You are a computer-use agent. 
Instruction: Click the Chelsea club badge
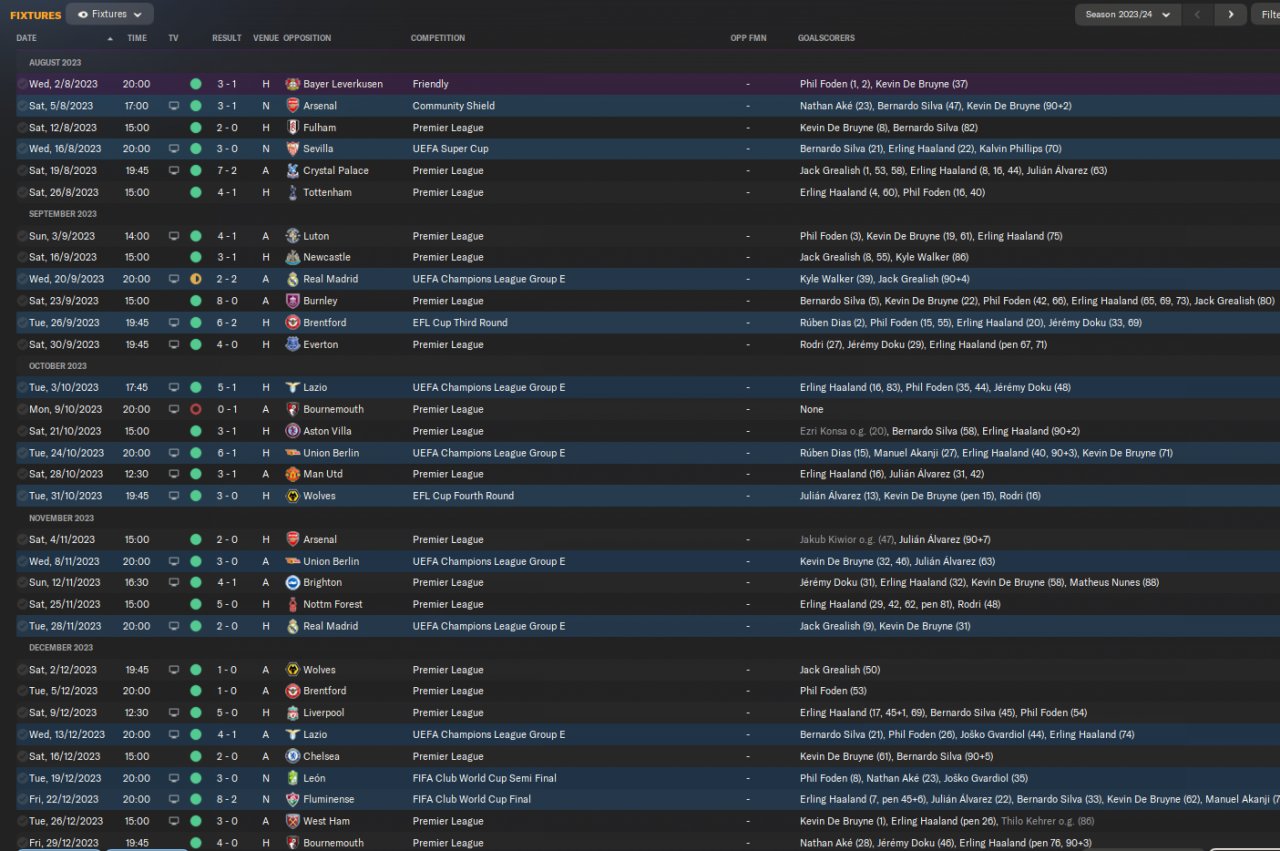pyautogui.click(x=292, y=757)
